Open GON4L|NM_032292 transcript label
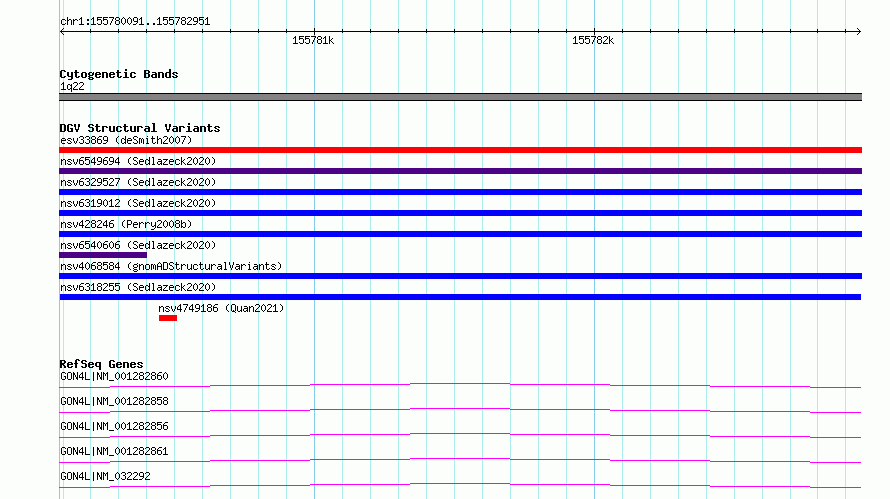This screenshot has width=890, height=499. pos(105,476)
